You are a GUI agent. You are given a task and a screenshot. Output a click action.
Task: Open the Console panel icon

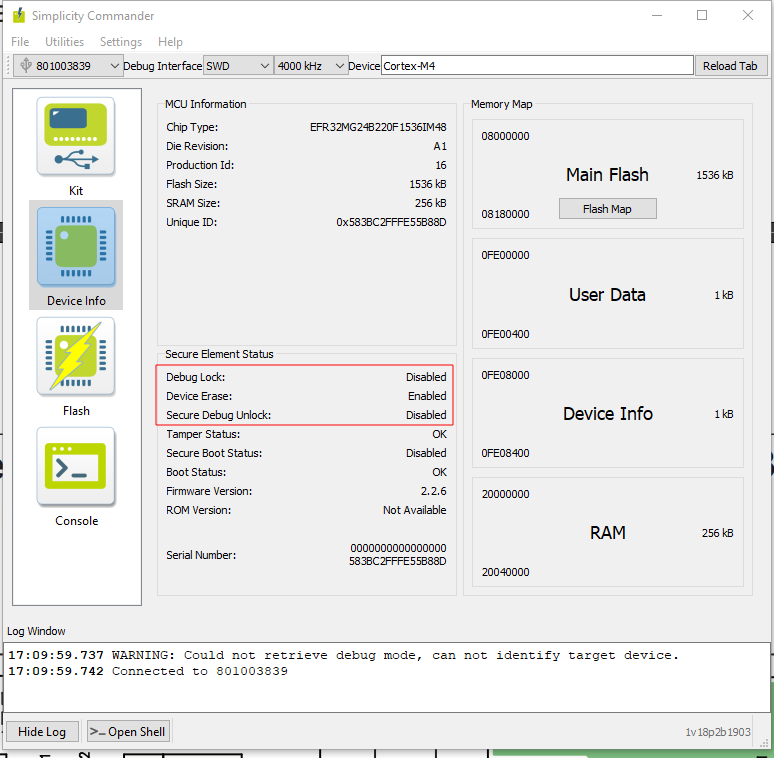(76, 467)
